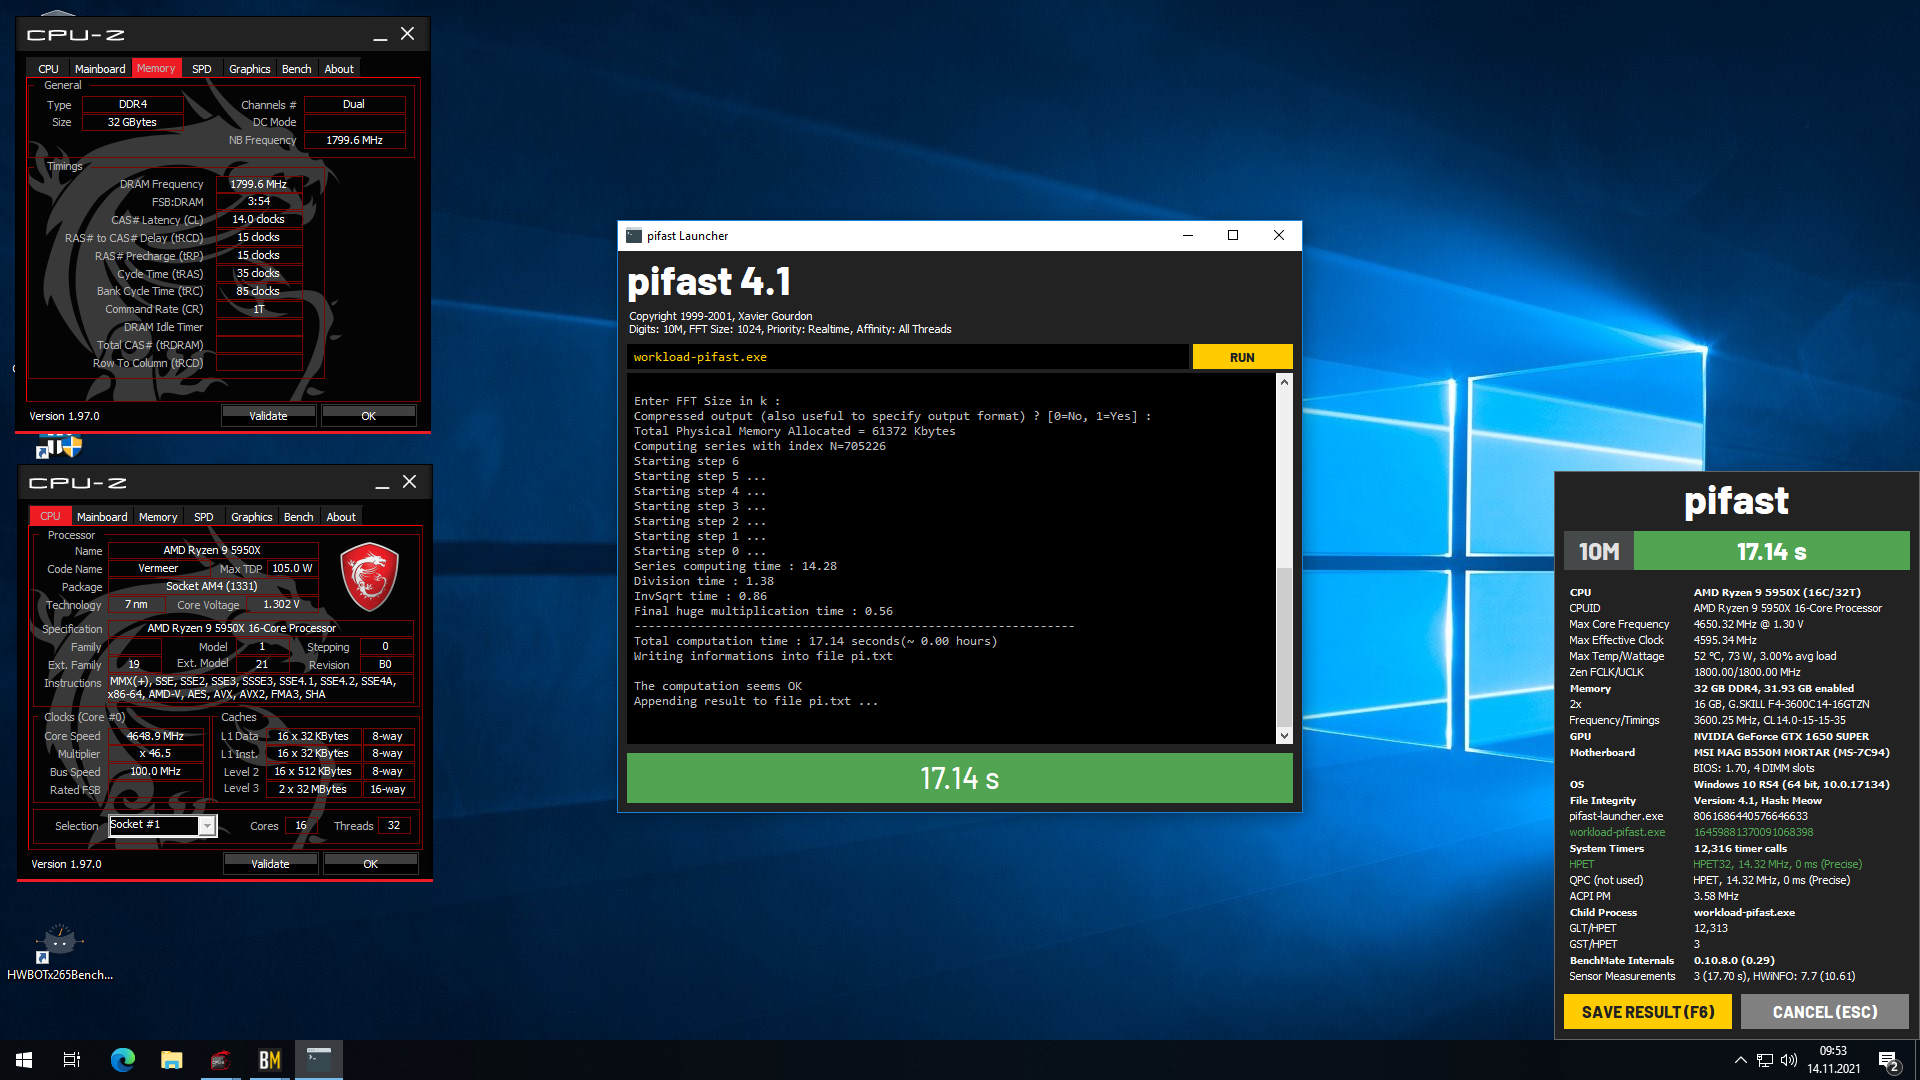Click Validate in lower CPU-Z window

click(x=270, y=864)
